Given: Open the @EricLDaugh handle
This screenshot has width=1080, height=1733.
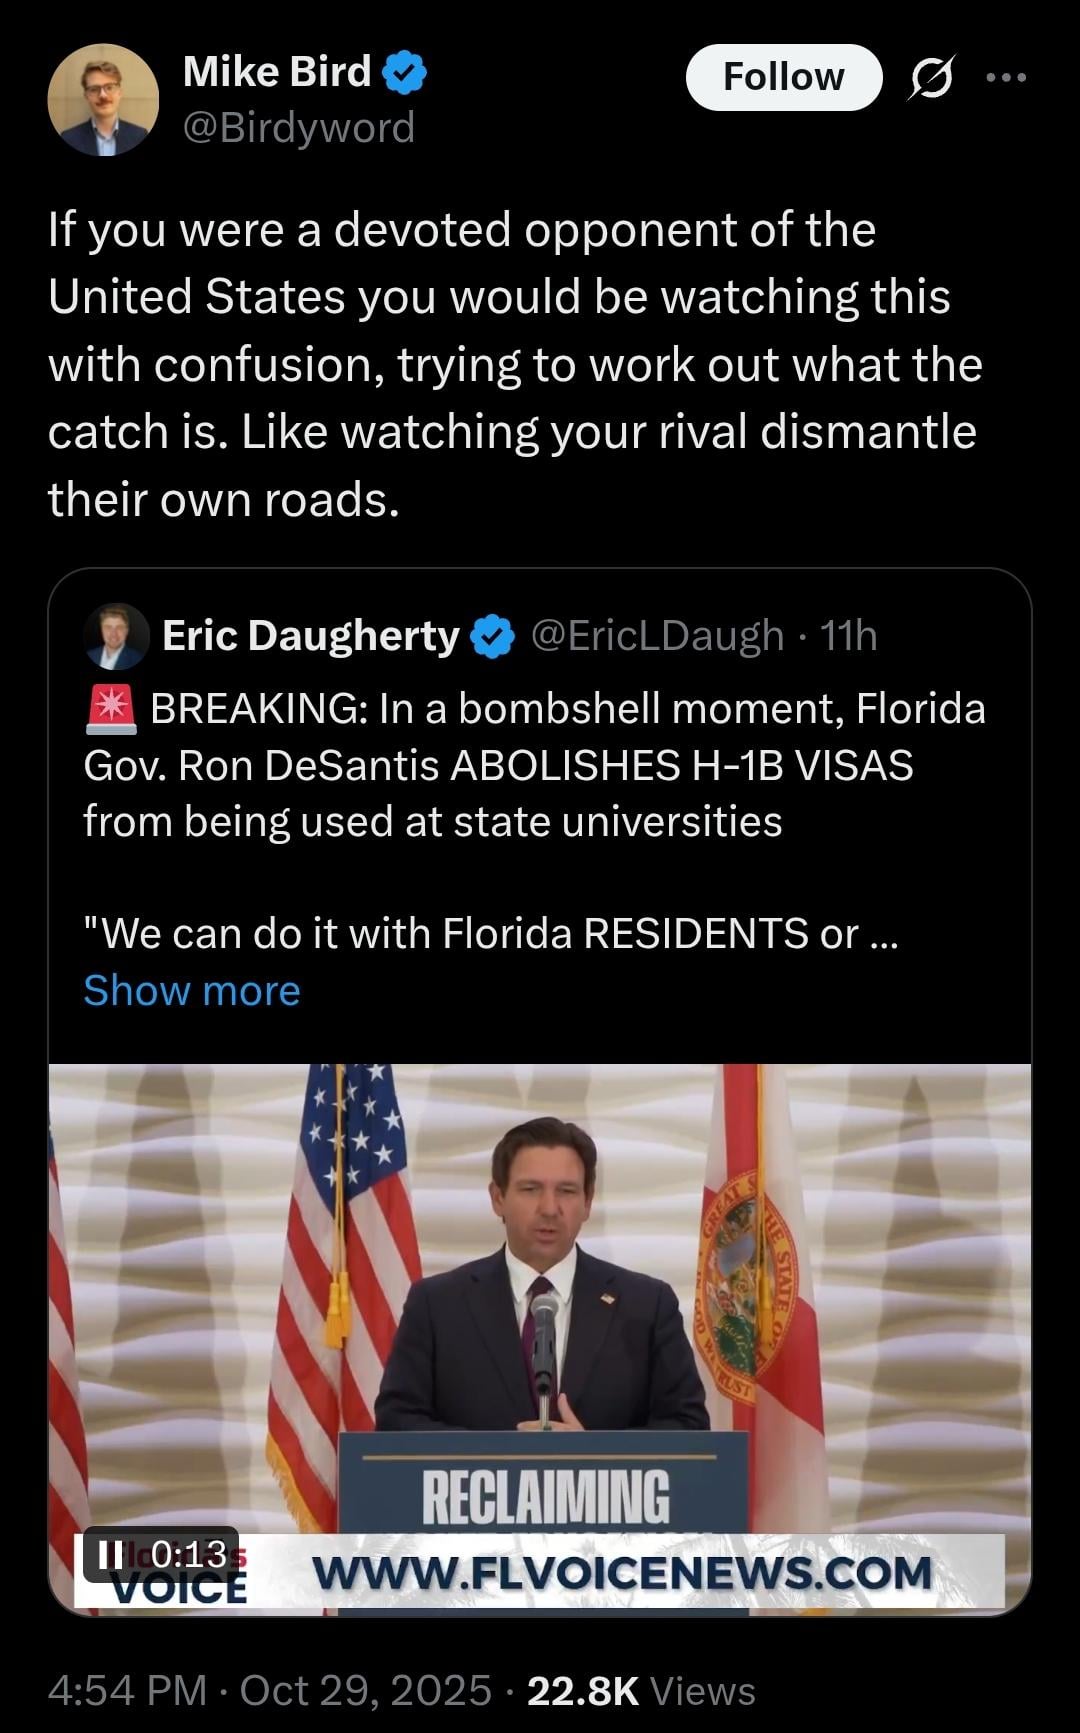Looking at the screenshot, I should pos(657,636).
